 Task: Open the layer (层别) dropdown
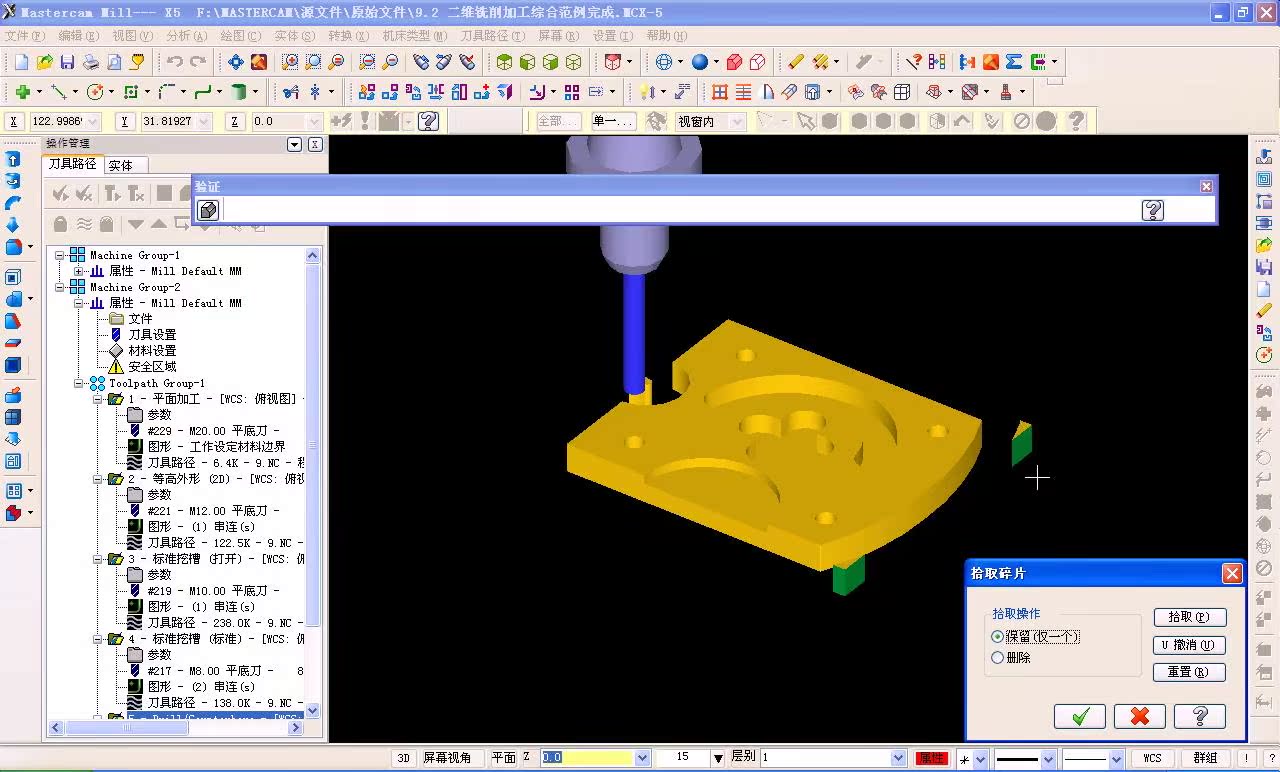pyautogui.click(x=898, y=758)
